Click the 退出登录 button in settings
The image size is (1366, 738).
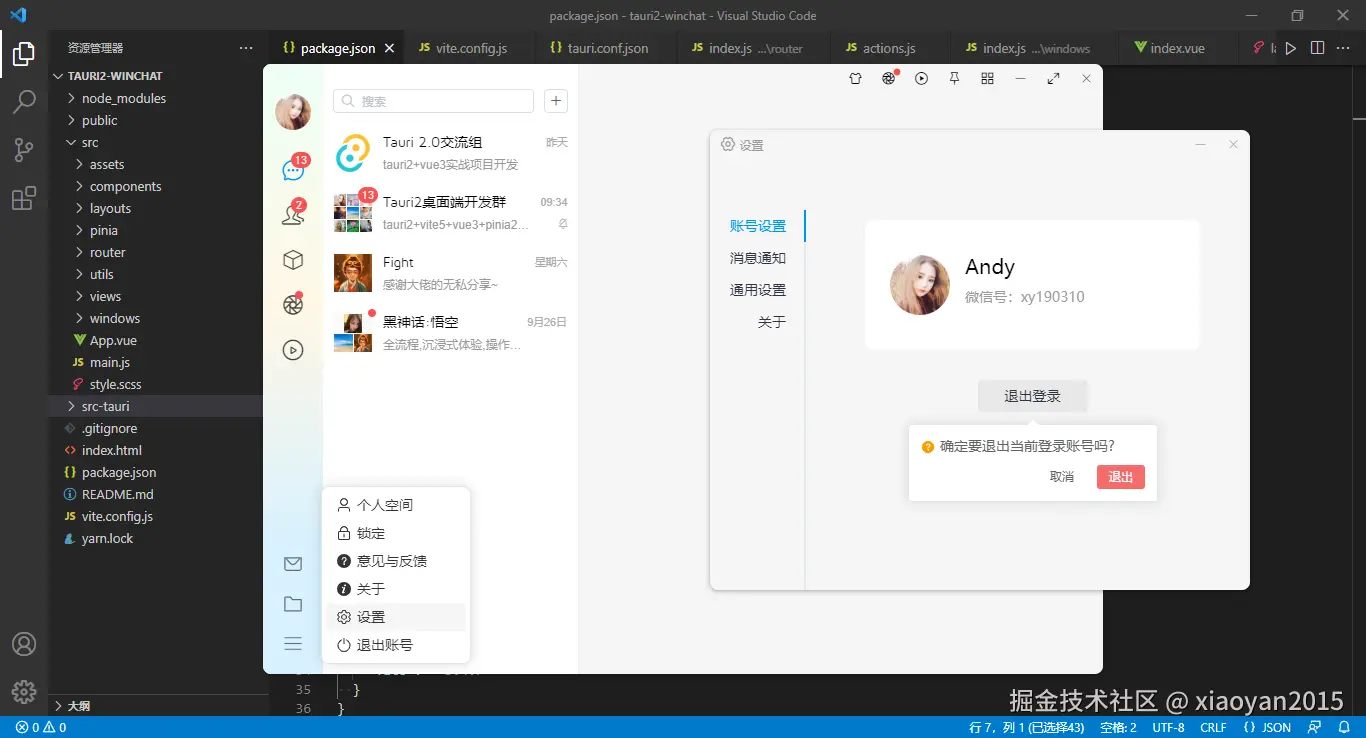[x=1032, y=396]
